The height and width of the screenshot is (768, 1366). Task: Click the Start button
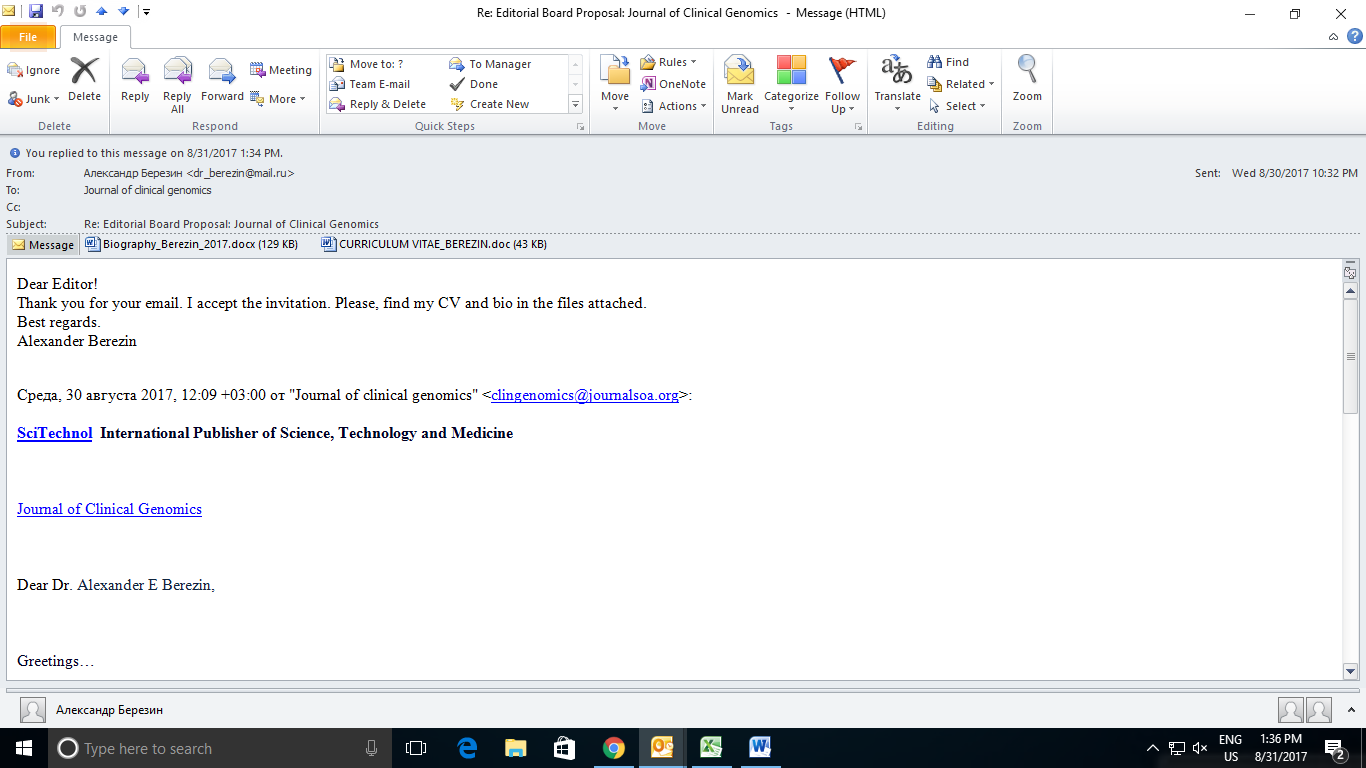pos(23,747)
